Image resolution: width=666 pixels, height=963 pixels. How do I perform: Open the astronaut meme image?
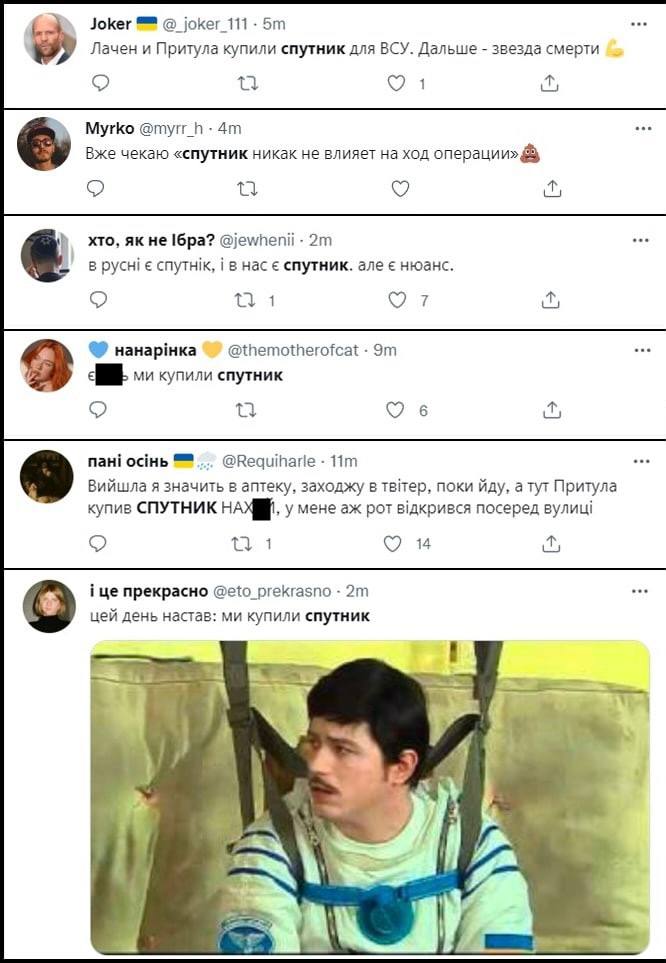pos(370,796)
